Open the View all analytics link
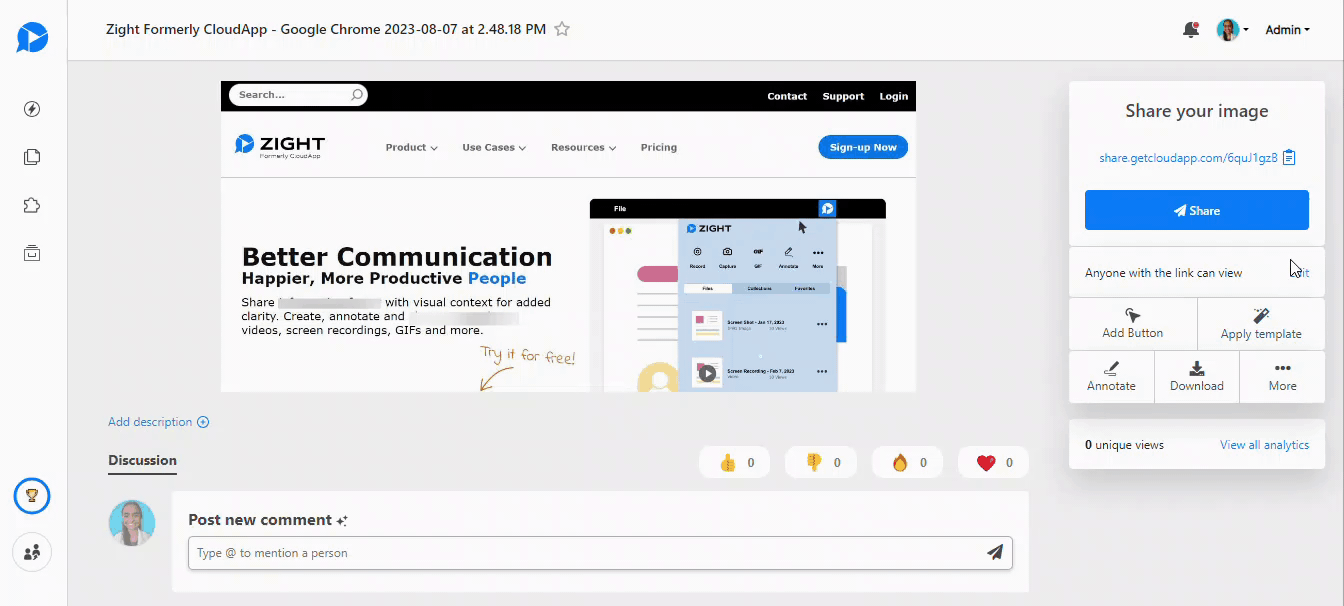Viewport: 1344px width, 606px height. (1264, 445)
